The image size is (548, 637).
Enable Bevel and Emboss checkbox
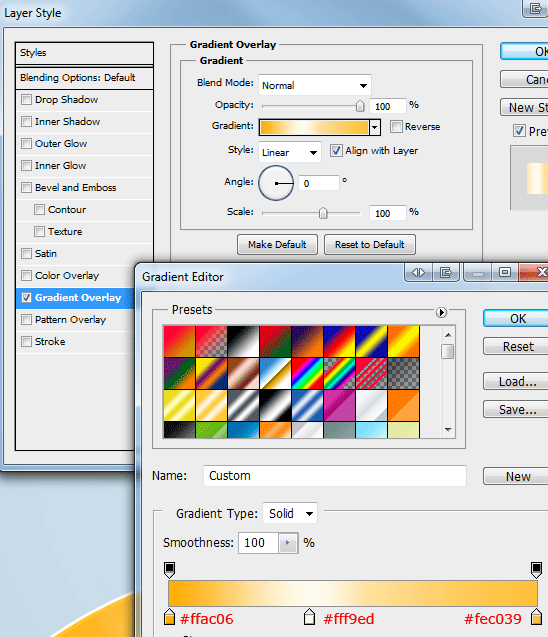pyautogui.click(x=26, y=187)
